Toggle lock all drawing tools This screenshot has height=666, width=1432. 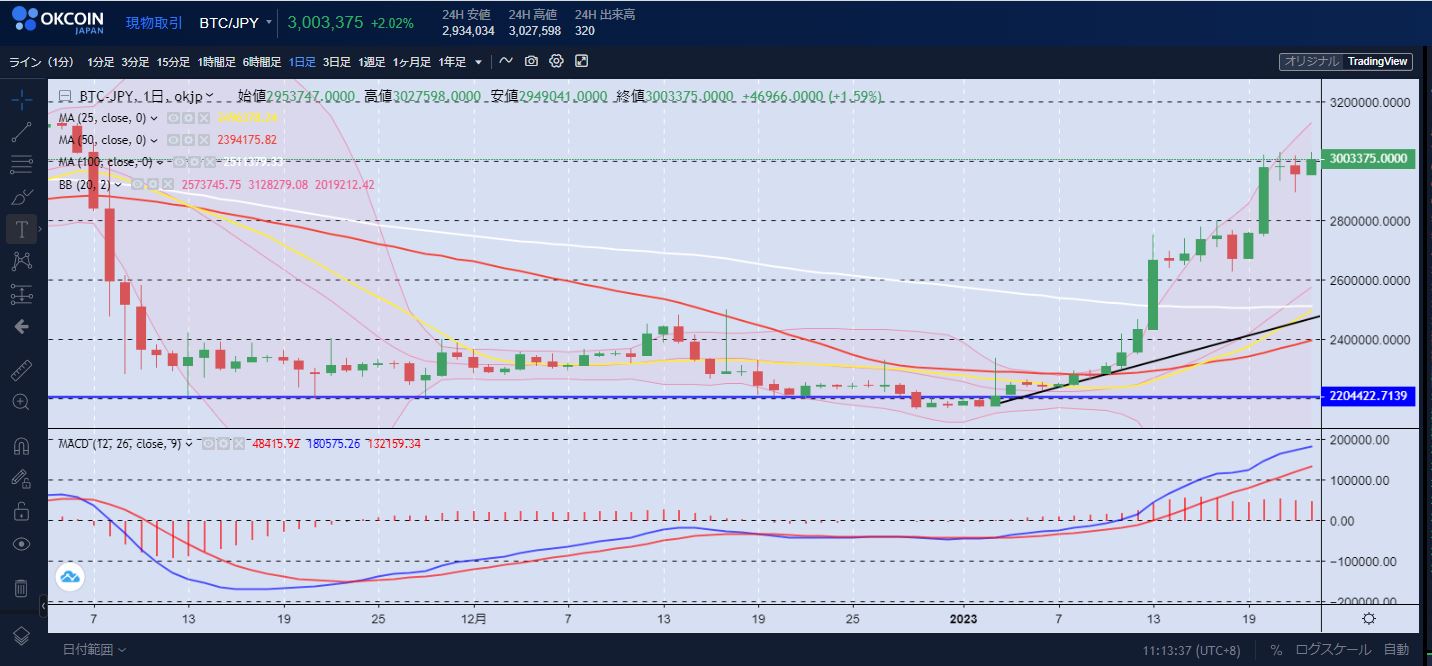(22, 512)
